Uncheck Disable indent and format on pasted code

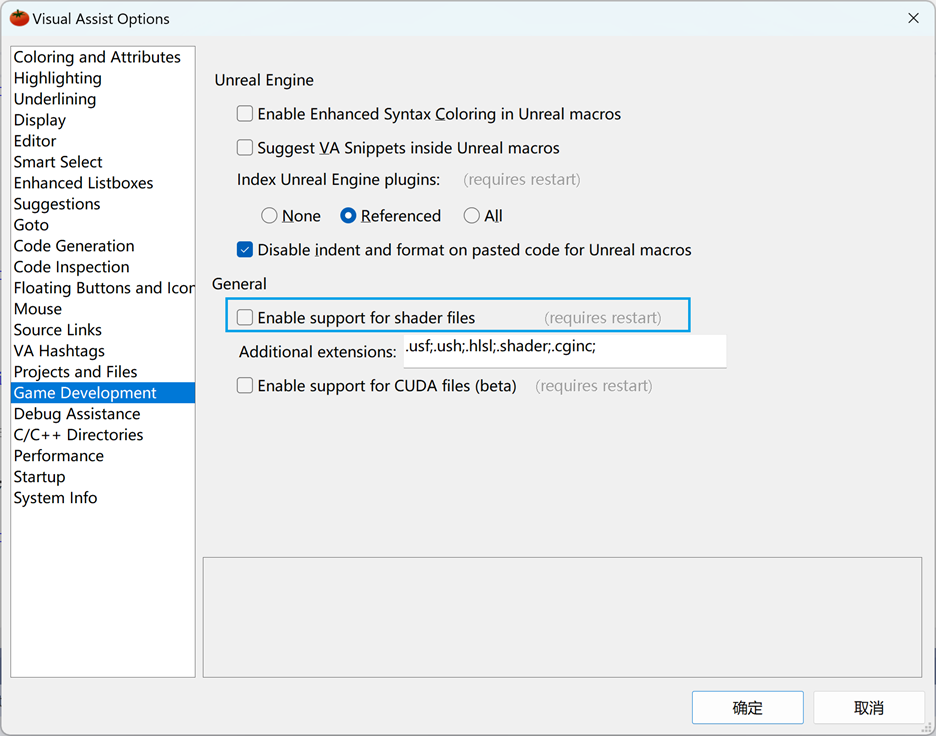point(245,250)
